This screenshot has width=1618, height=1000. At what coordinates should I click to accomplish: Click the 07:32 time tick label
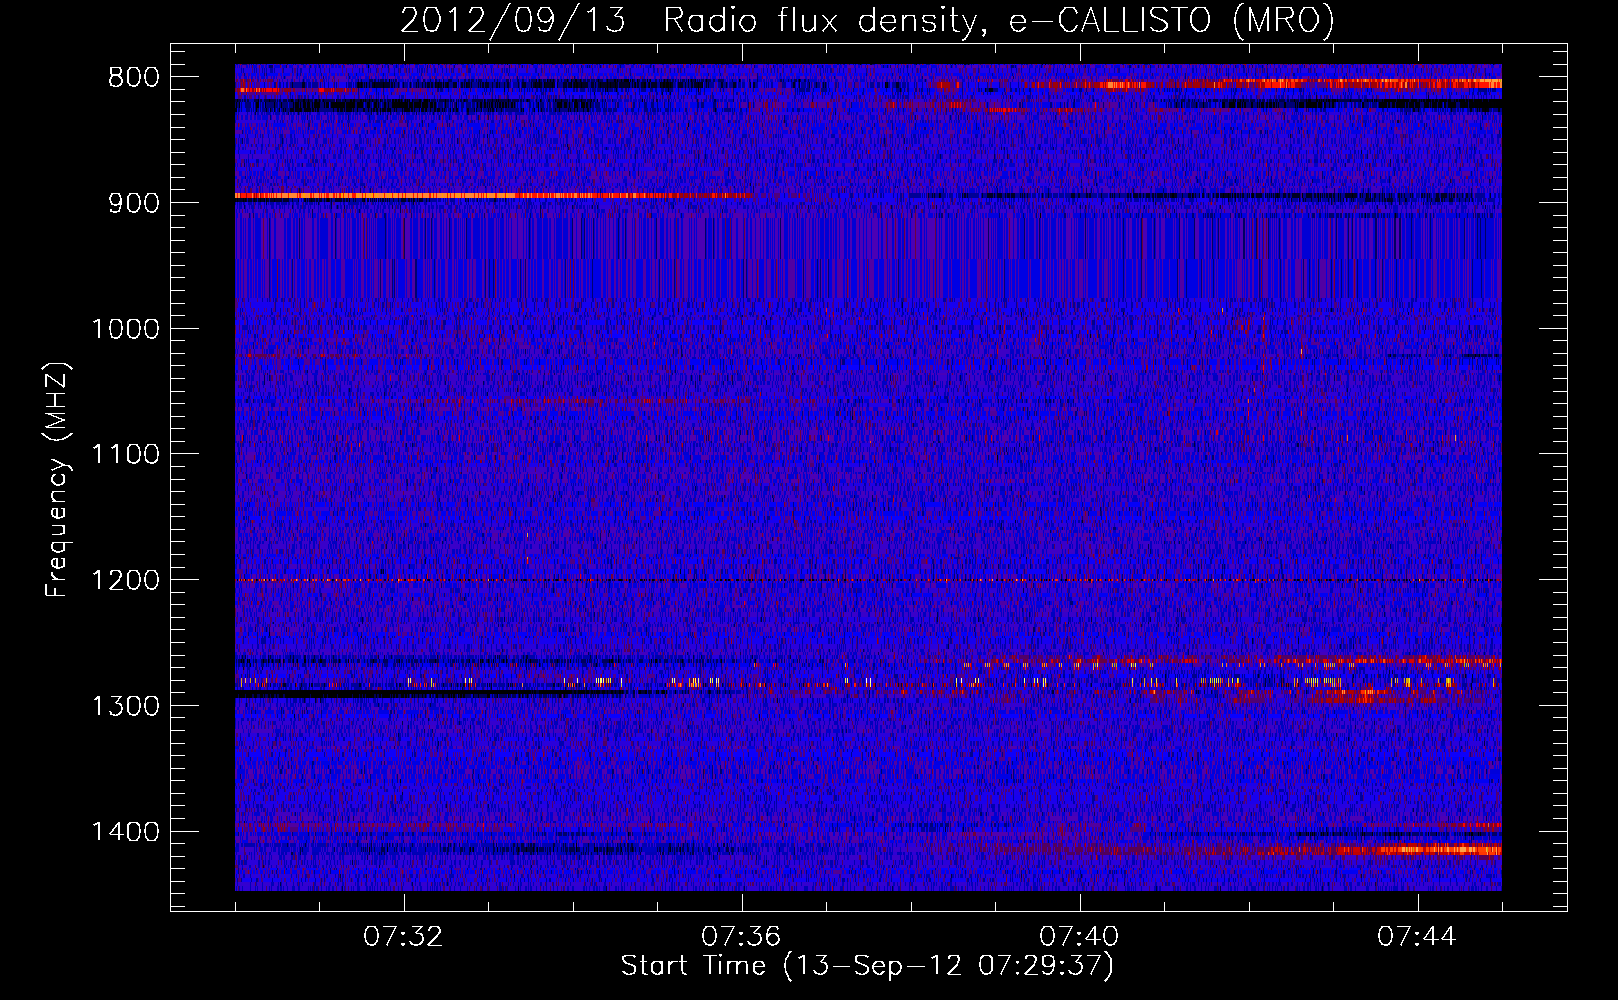click(403, 937)
